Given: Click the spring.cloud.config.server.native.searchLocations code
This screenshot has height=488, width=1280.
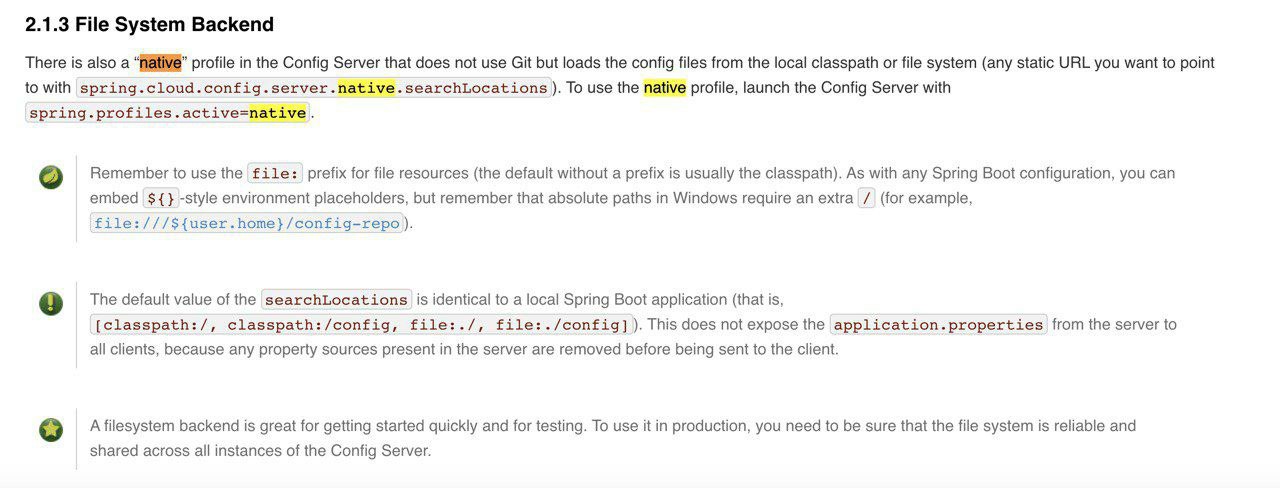Looking at the screenshot, I should (x=314, y=88).
